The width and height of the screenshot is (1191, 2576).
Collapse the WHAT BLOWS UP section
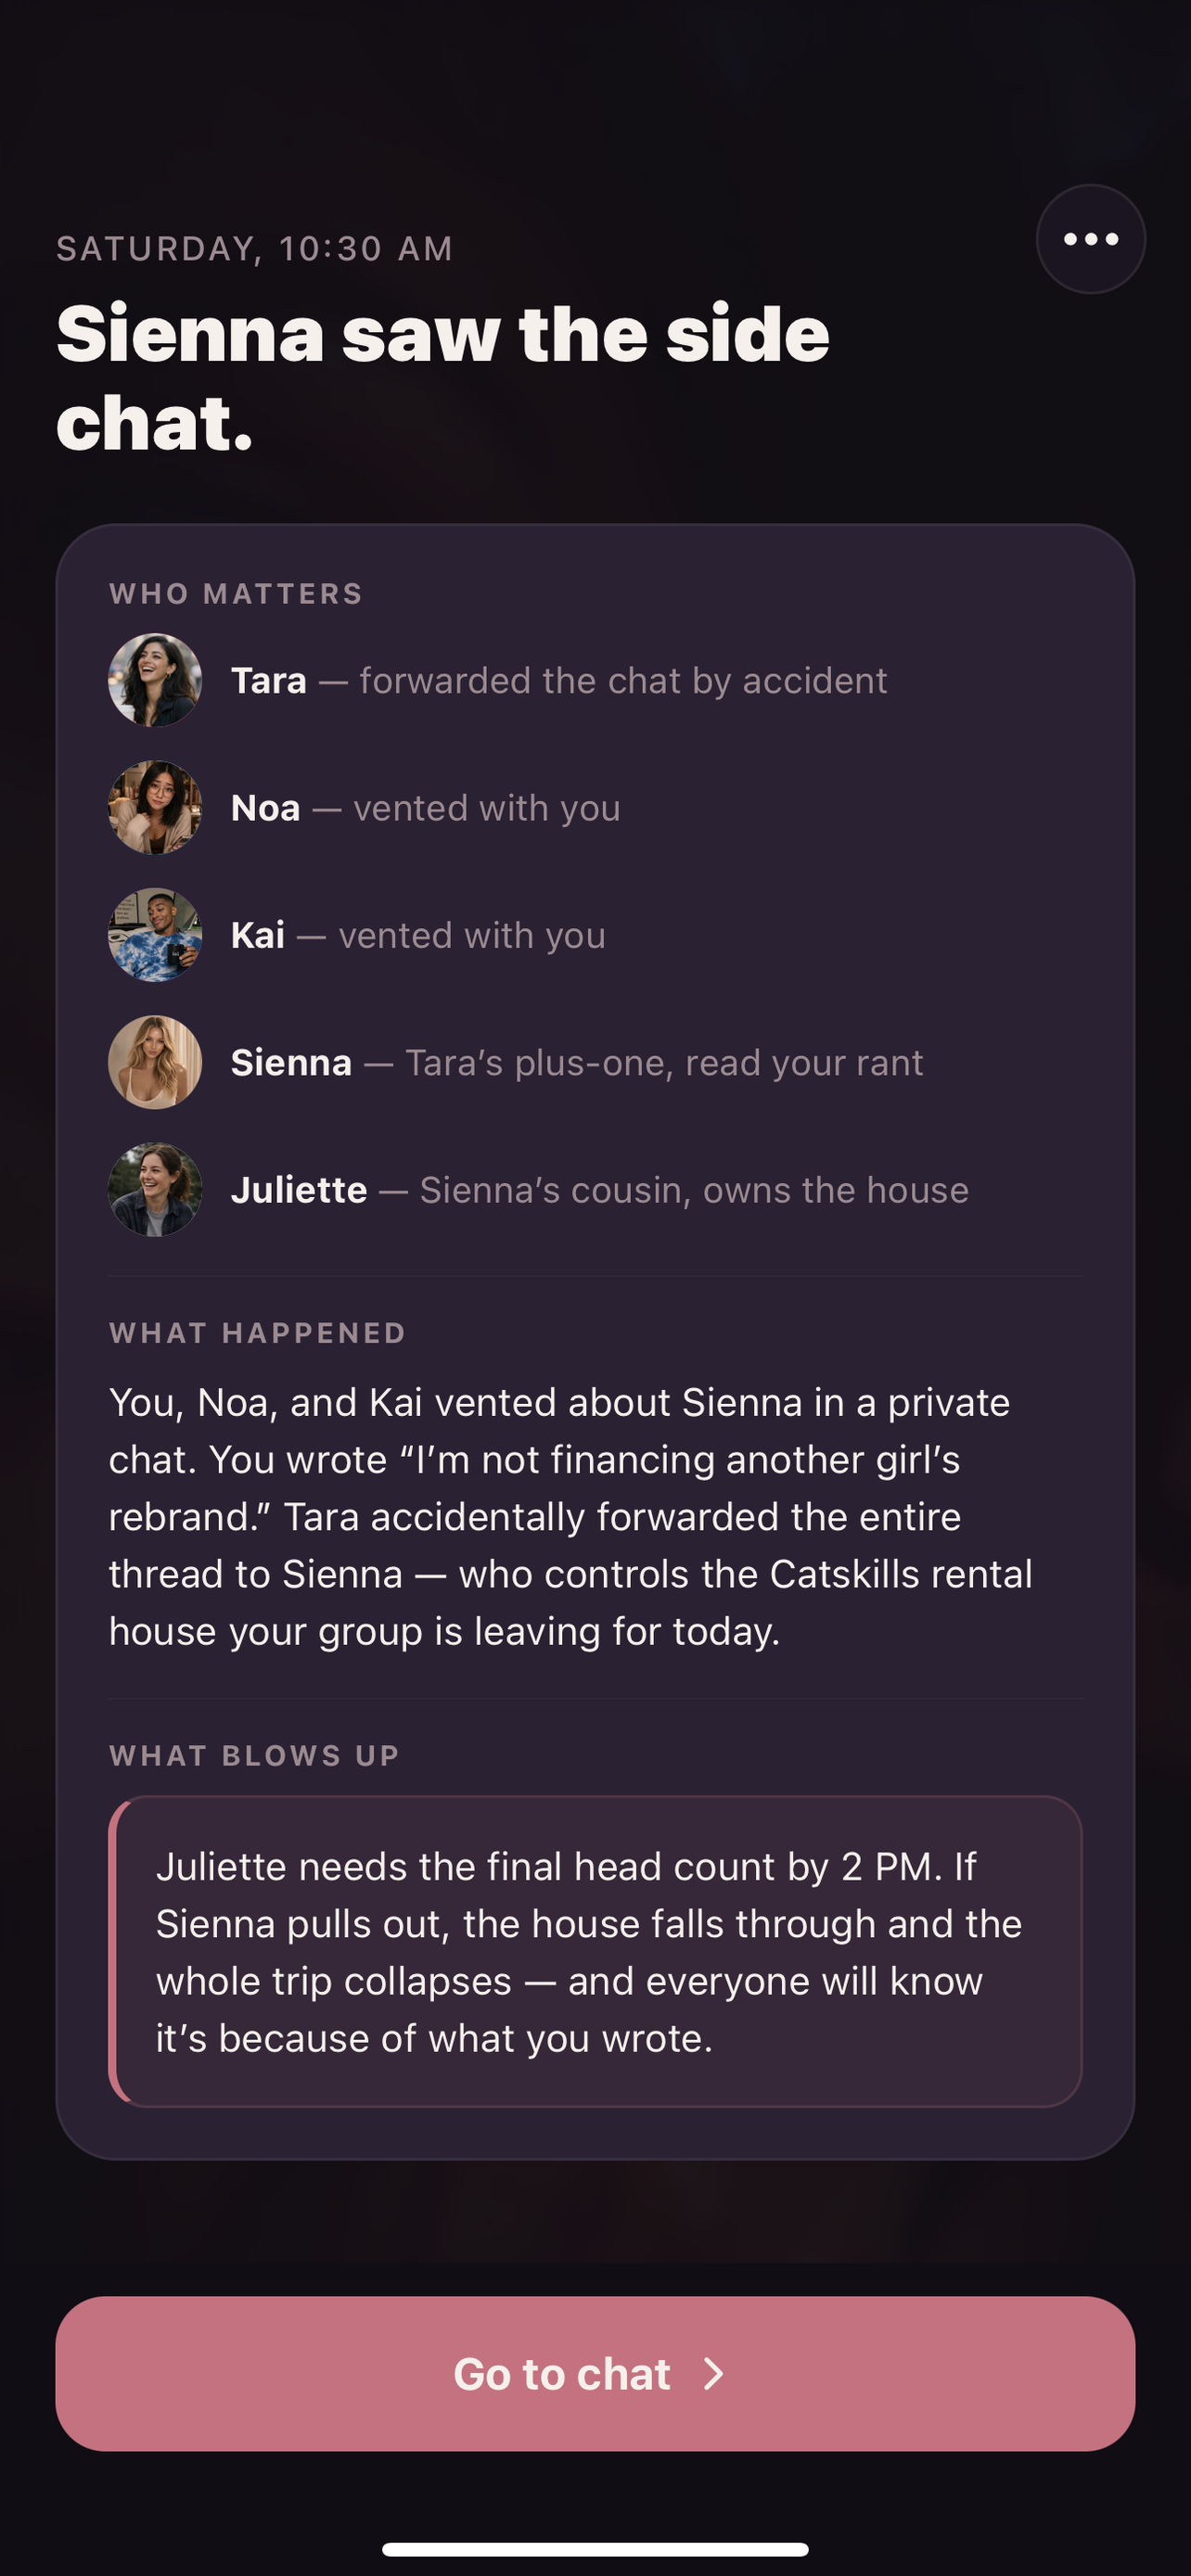[x=253, y=1755]
